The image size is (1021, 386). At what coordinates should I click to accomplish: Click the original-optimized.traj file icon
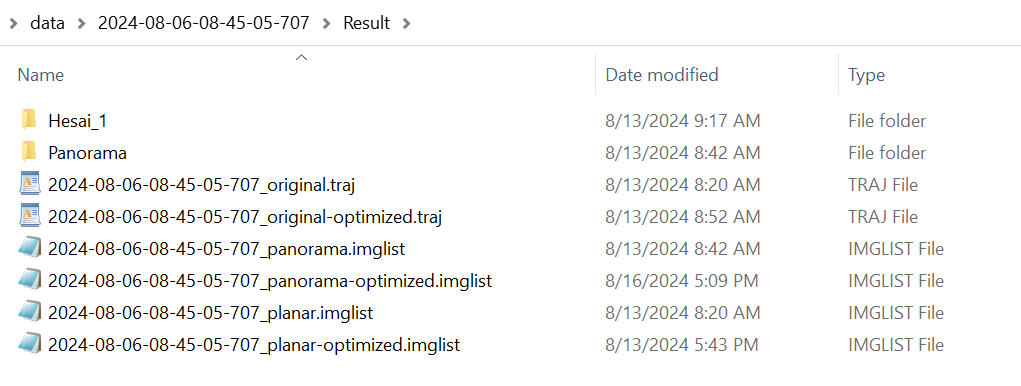point(30,216)
